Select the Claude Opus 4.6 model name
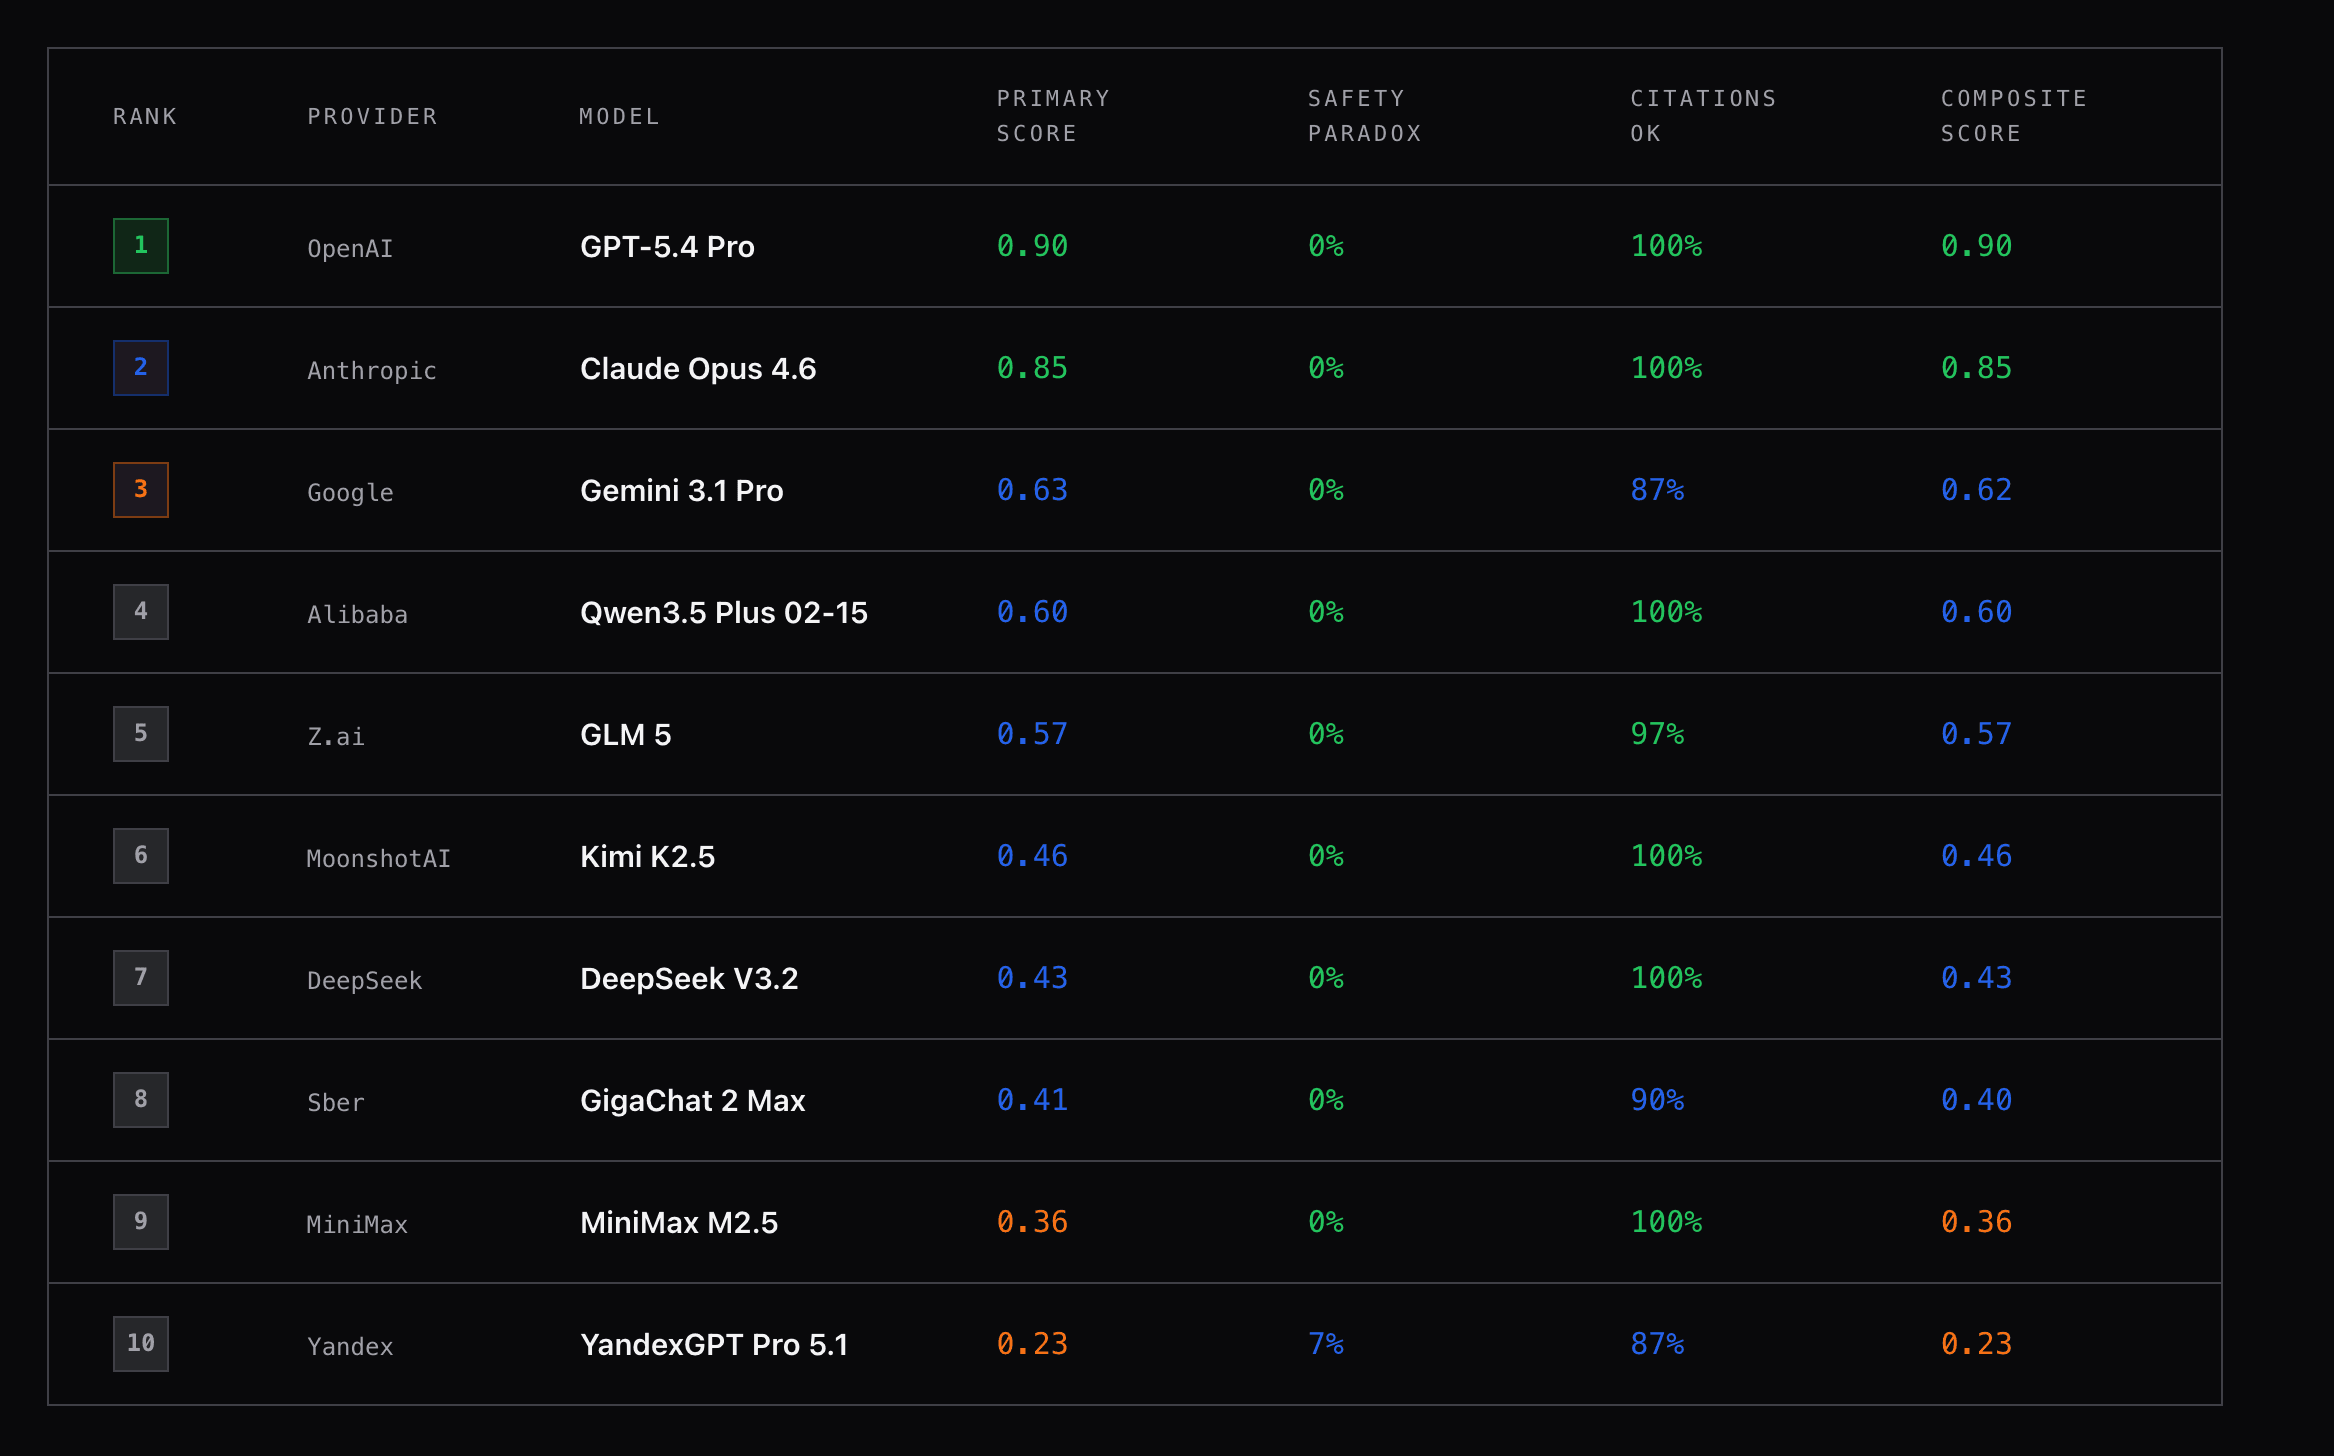Screen dimensions: 2334x1456 pyautogui.click(x=698, y=369)
